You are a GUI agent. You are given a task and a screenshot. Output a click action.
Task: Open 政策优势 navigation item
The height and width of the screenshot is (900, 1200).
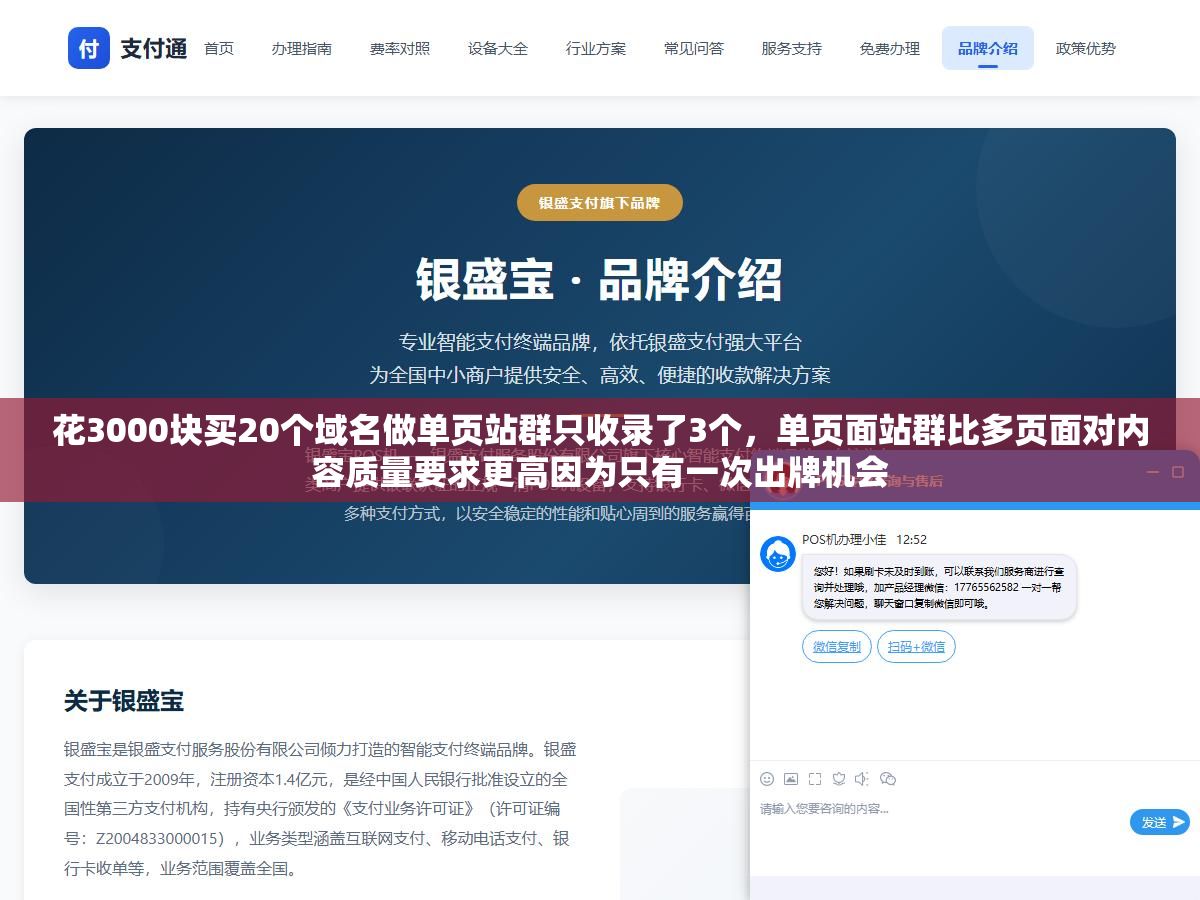(1085, 48)
